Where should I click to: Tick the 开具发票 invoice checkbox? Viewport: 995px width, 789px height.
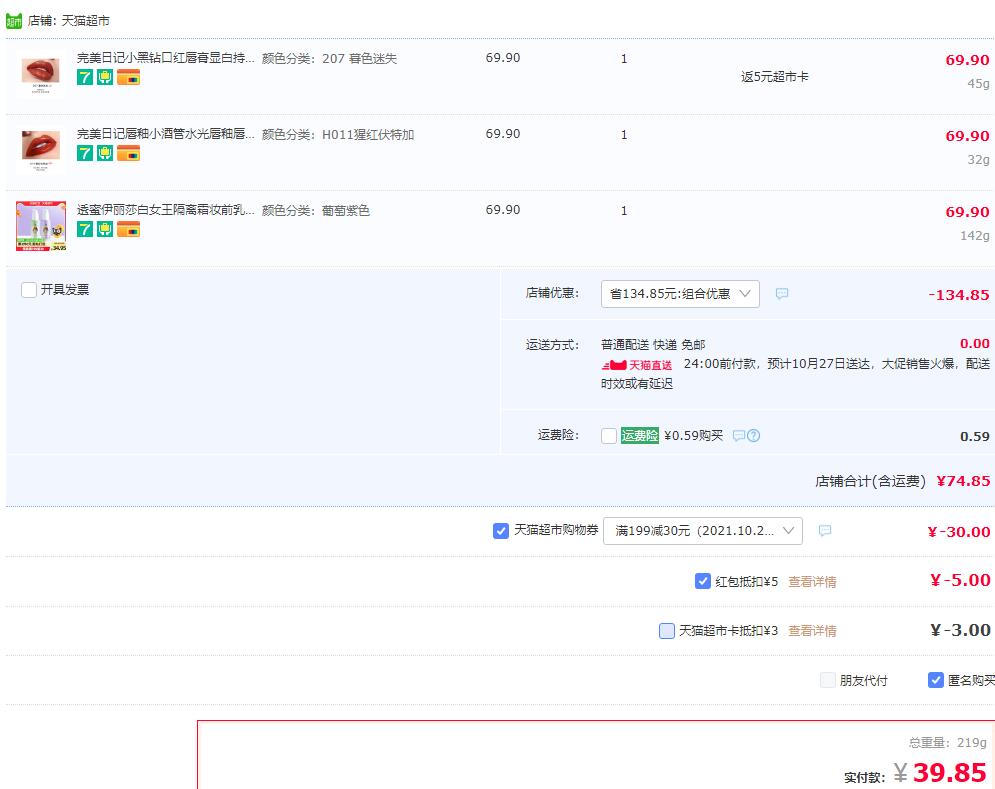tap(29, 290)
